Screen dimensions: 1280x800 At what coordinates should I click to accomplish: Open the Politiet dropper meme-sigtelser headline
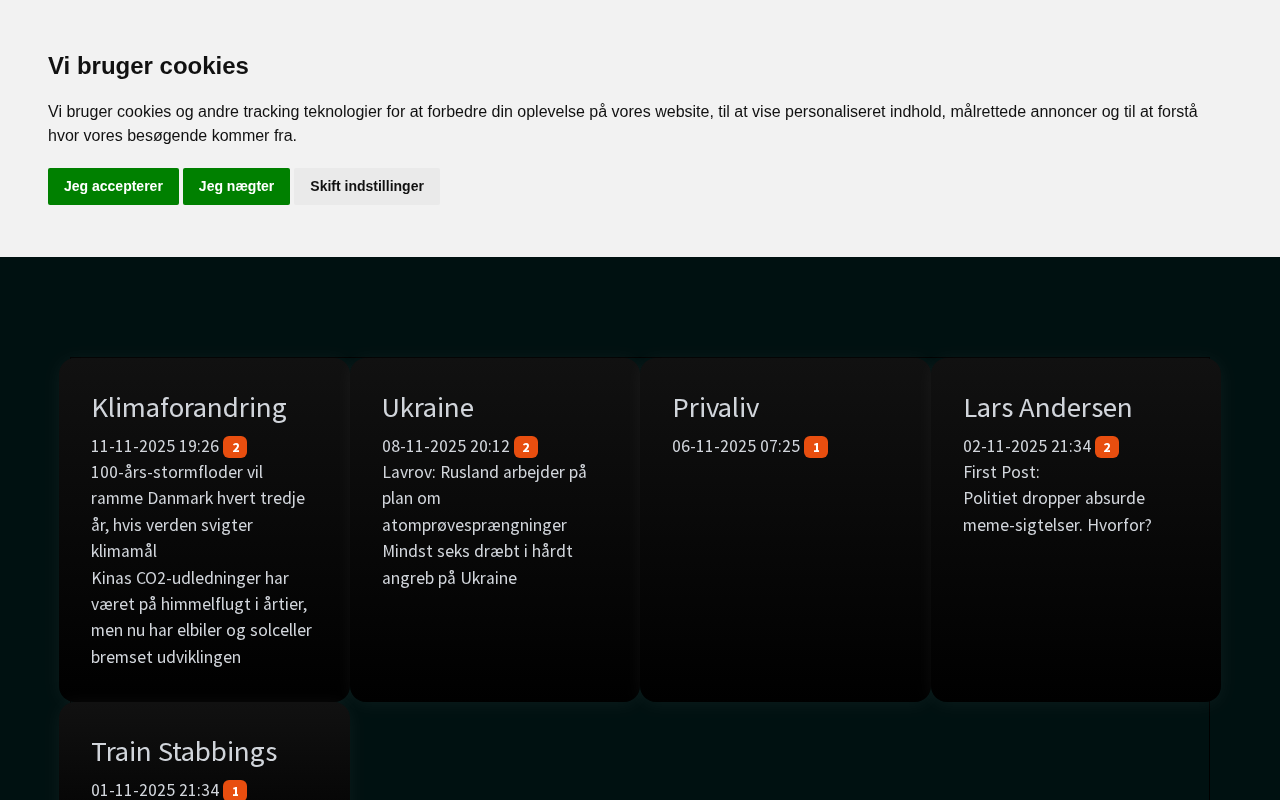tap(1057, 511)
